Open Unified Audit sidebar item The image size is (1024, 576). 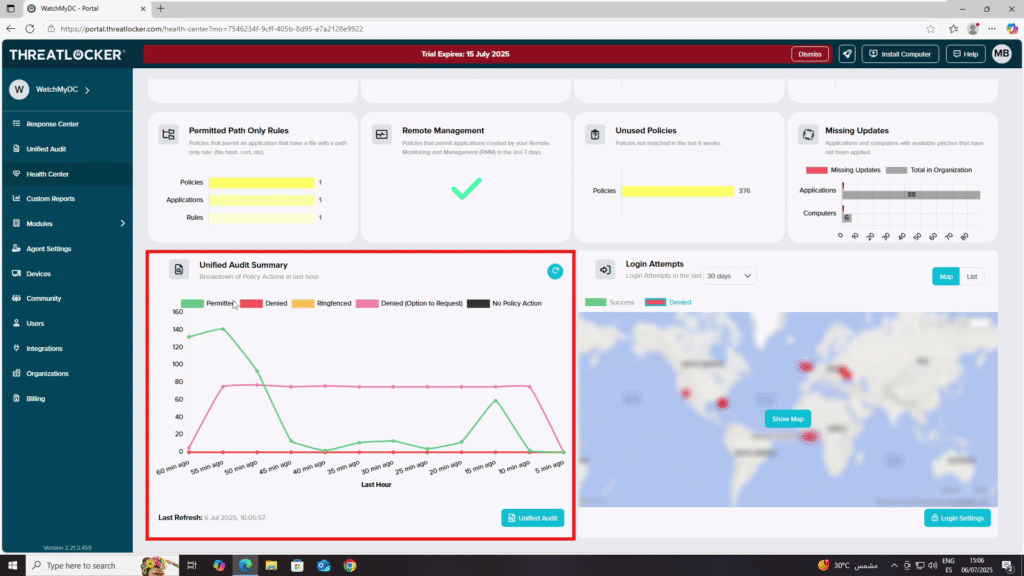click(46, 149)
